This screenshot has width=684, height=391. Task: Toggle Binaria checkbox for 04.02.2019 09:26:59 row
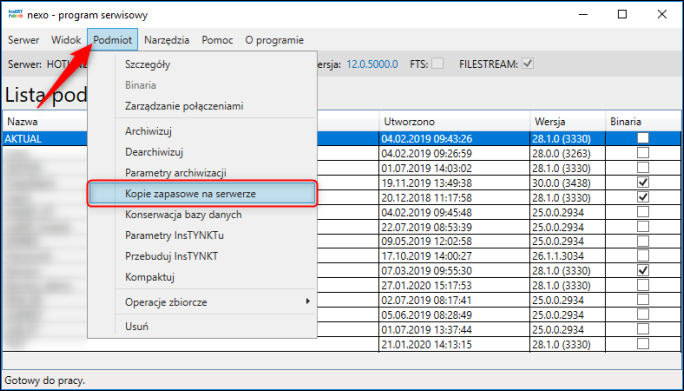click(x=643, y=153)
